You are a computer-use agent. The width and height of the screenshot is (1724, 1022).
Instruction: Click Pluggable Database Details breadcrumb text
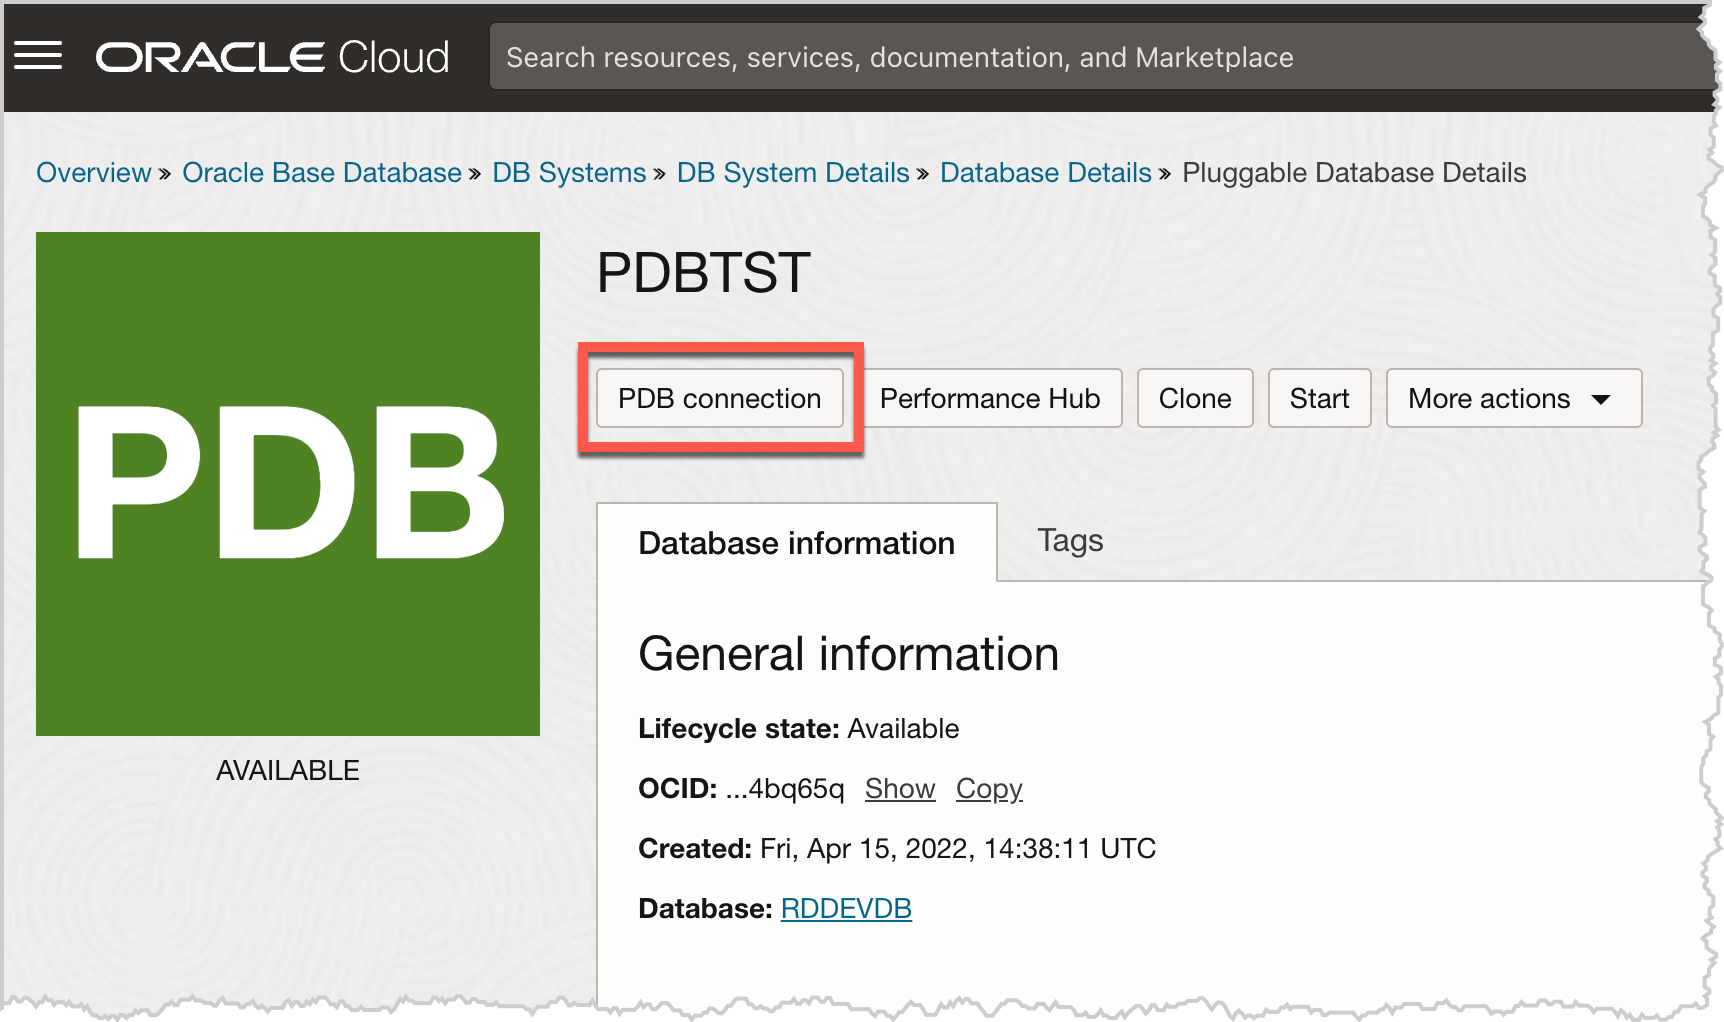tap(1354, 173)
